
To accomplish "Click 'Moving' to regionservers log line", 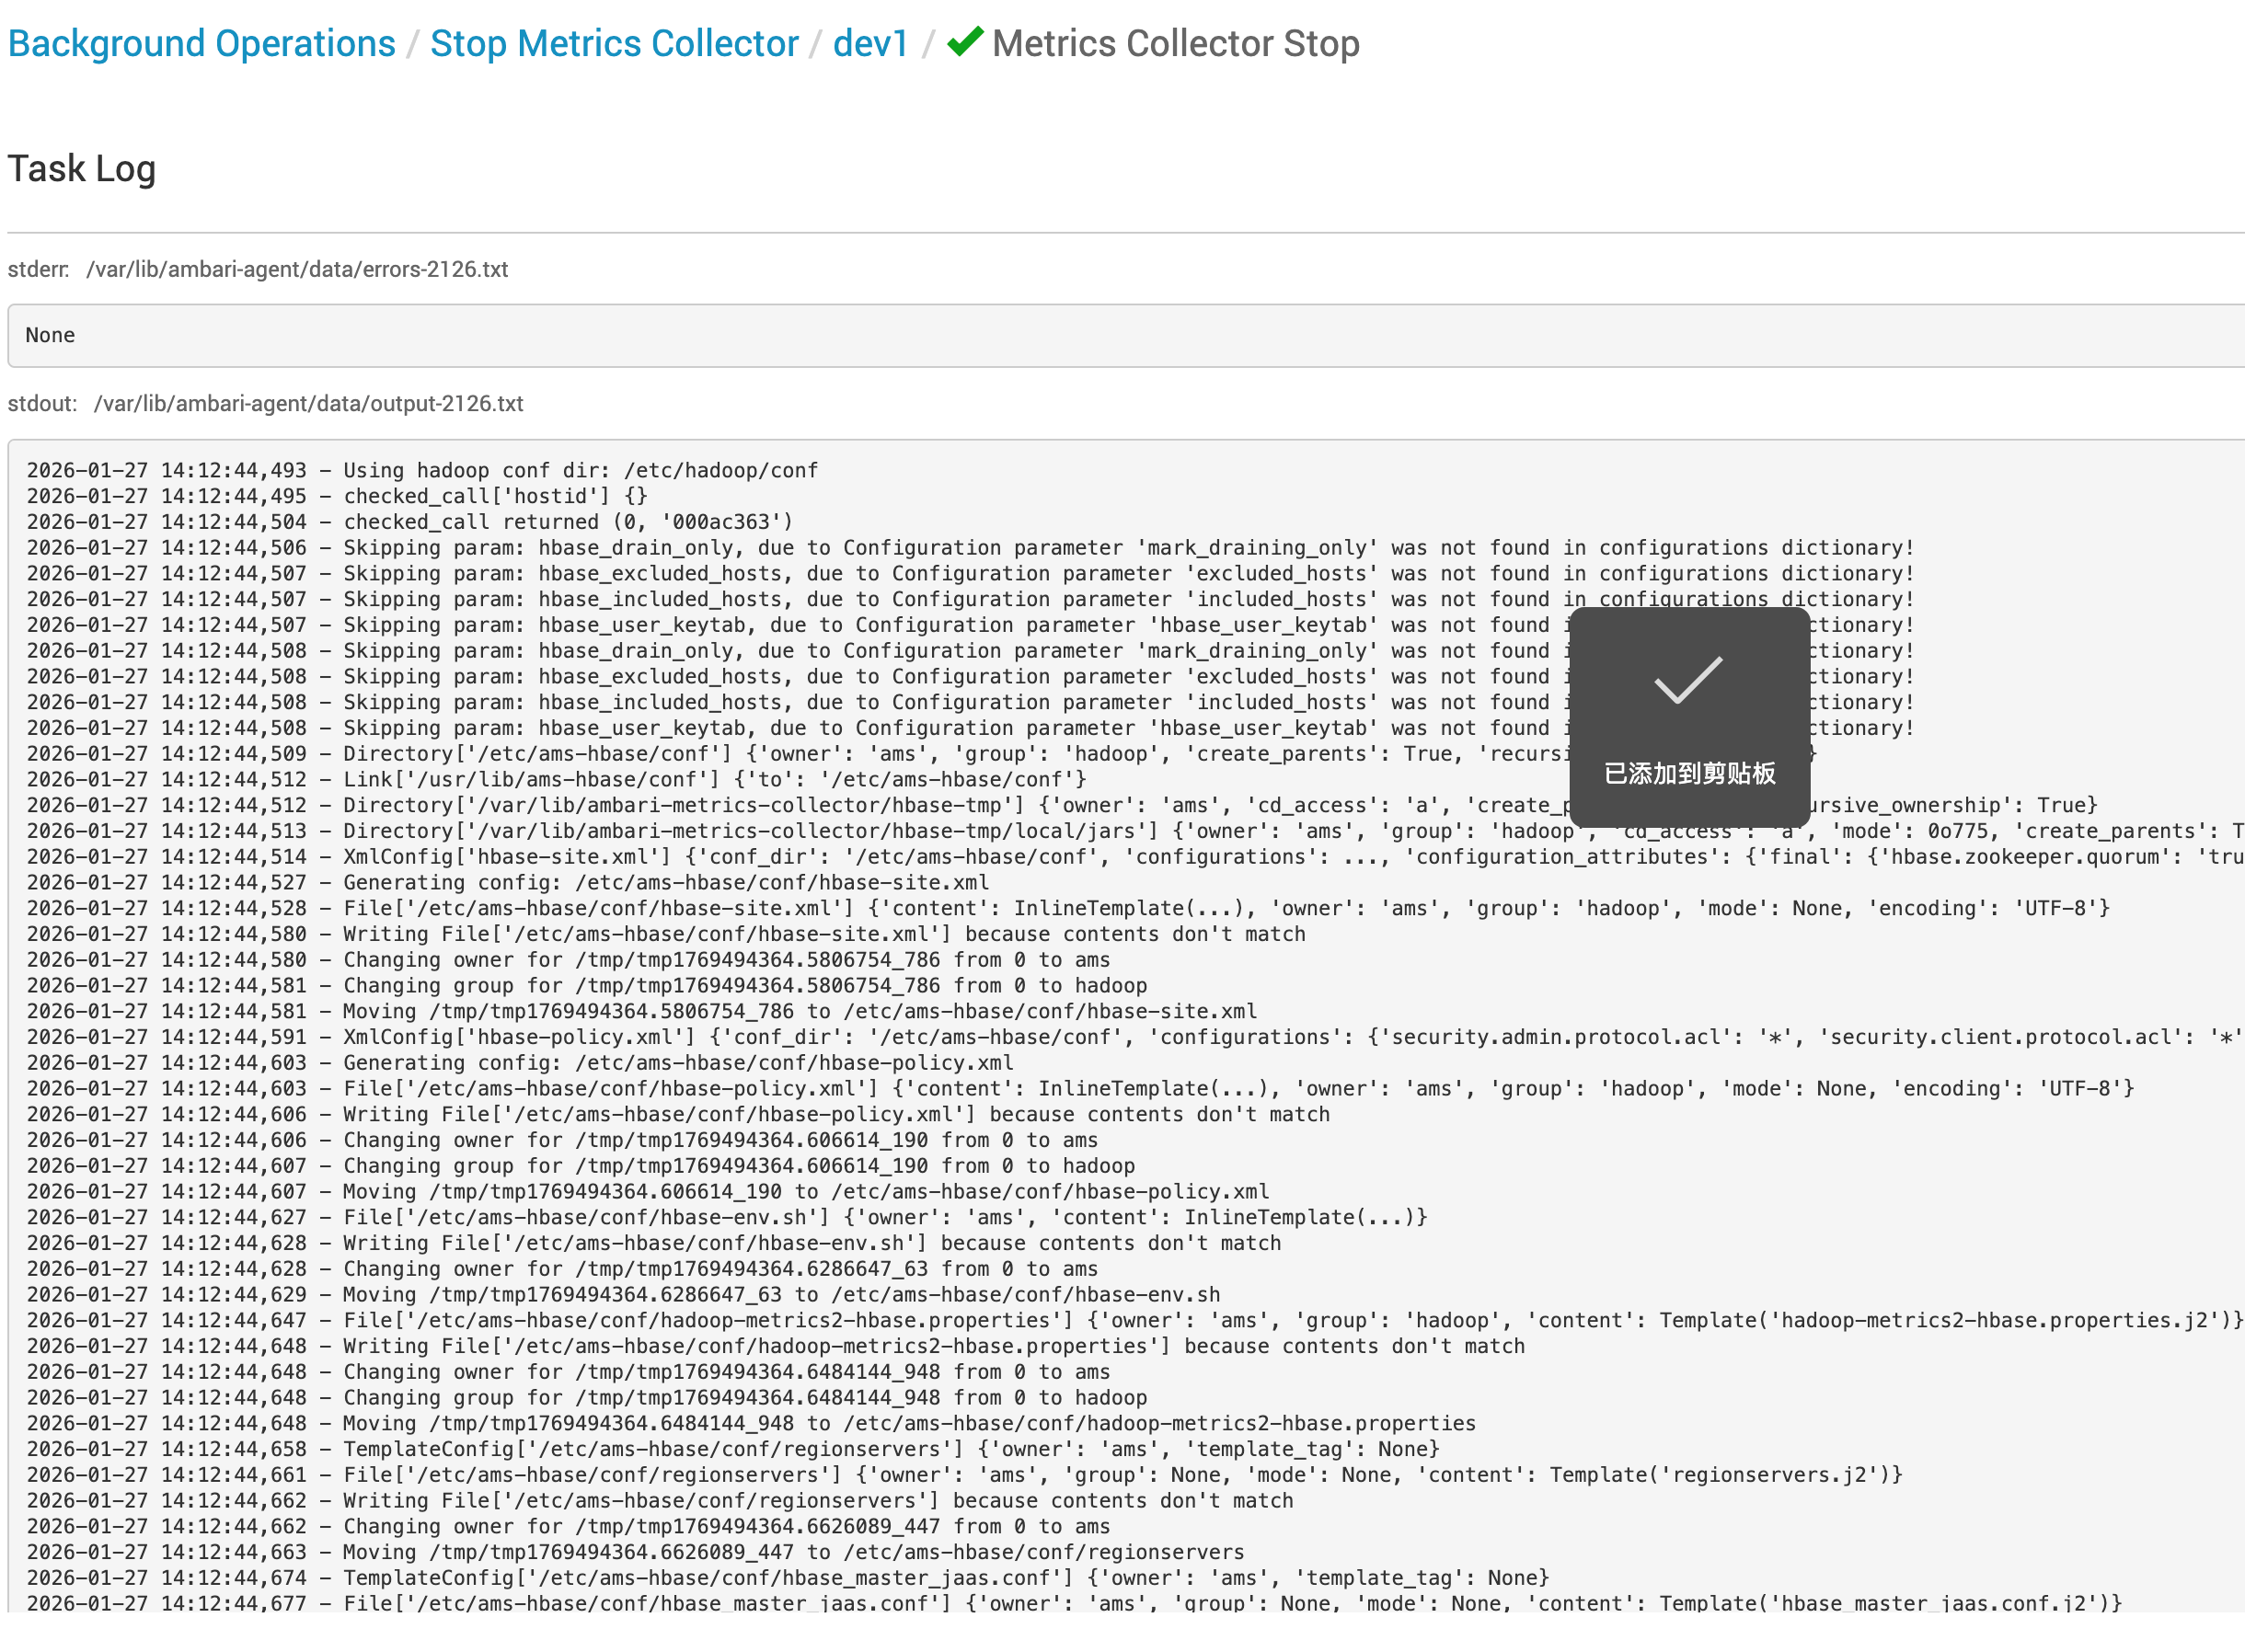I will pyautogui.click(x=635, y=1551).
